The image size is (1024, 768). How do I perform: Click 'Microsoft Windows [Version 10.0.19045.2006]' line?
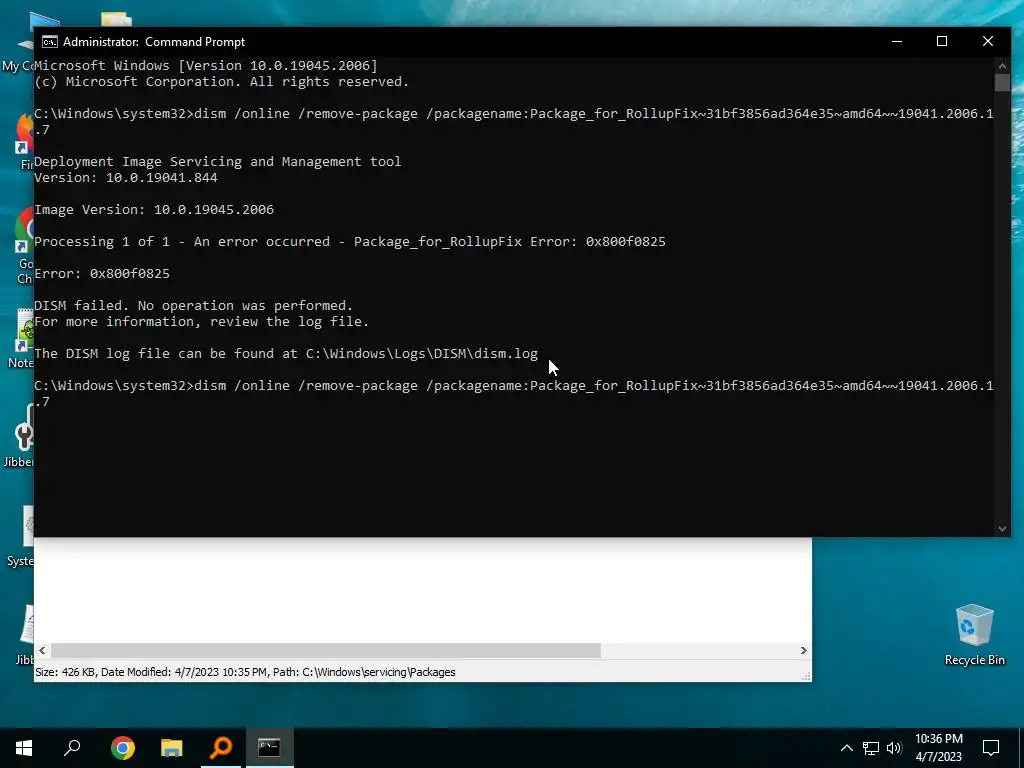point(206,65)
